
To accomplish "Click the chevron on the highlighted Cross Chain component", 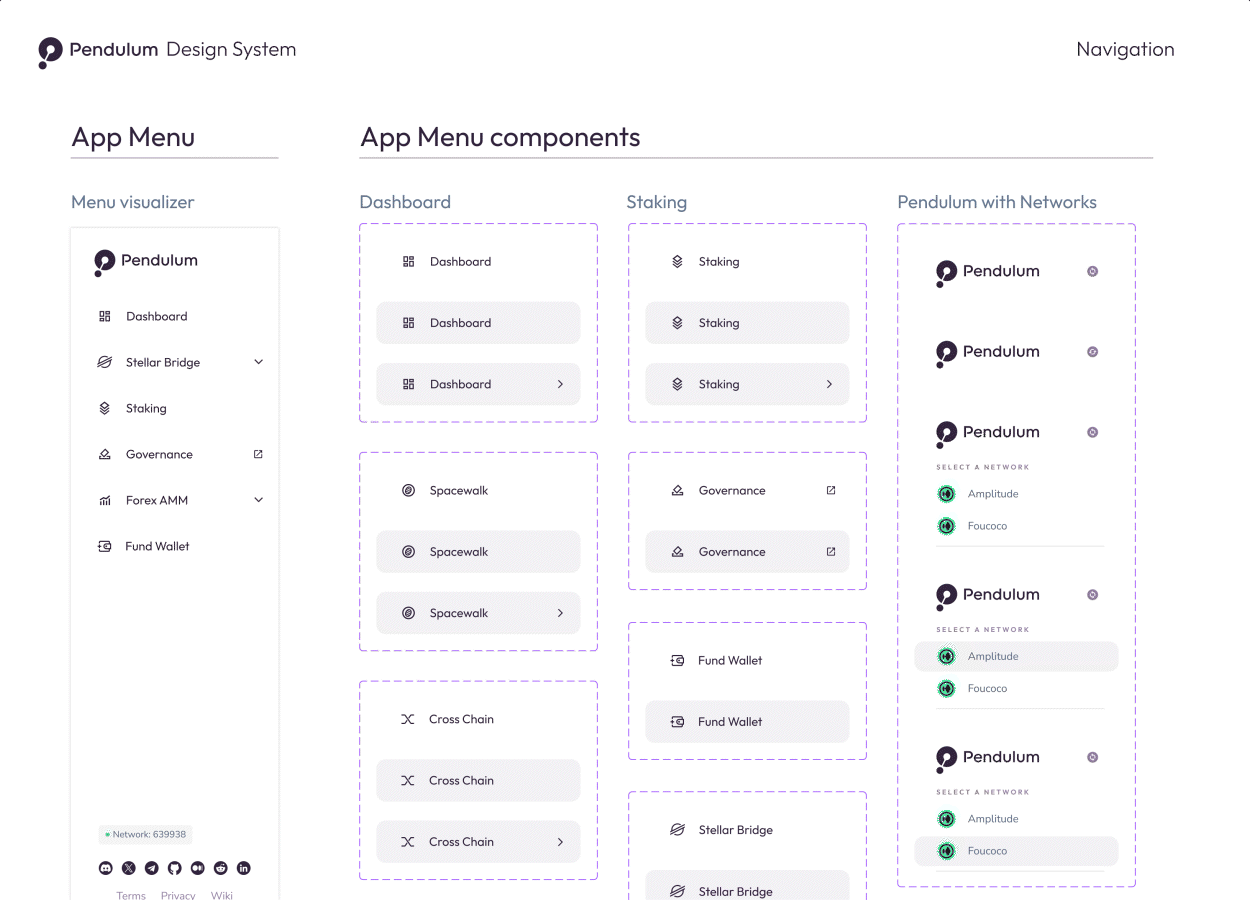I will [x=560, y=842].
